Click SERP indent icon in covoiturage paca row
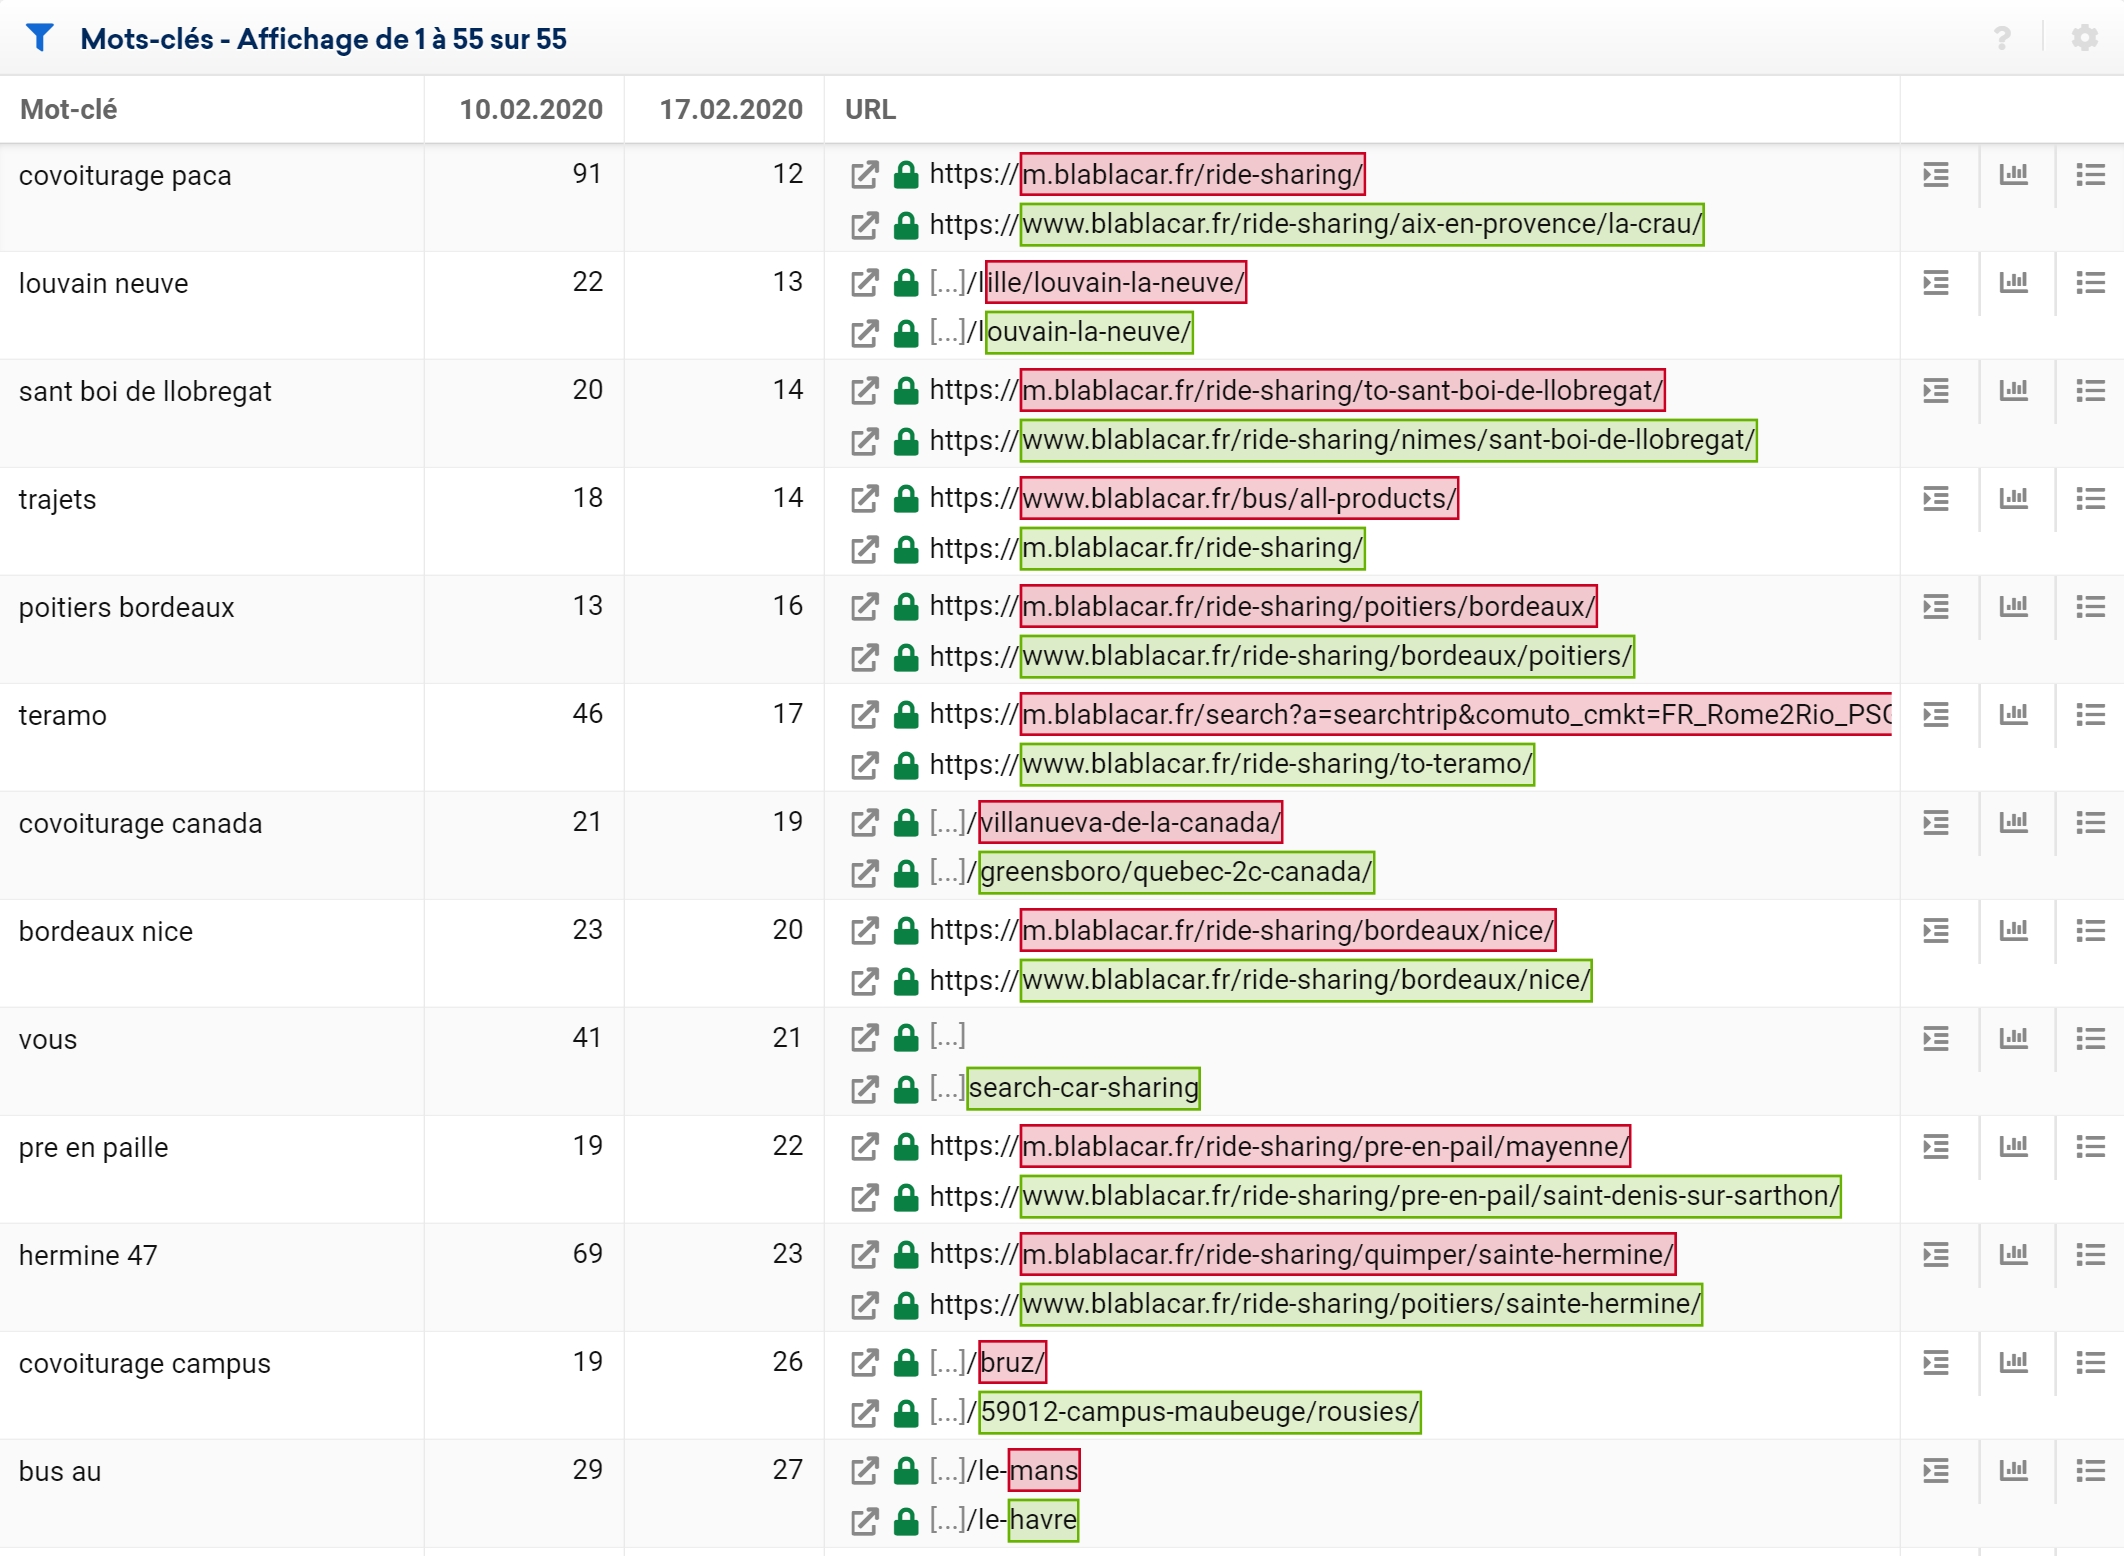The image size is (2124, 1556). tap(1936, 175)
